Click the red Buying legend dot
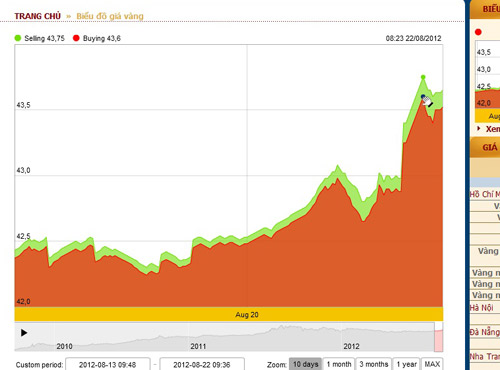500x370 pixels. [76, 38]
